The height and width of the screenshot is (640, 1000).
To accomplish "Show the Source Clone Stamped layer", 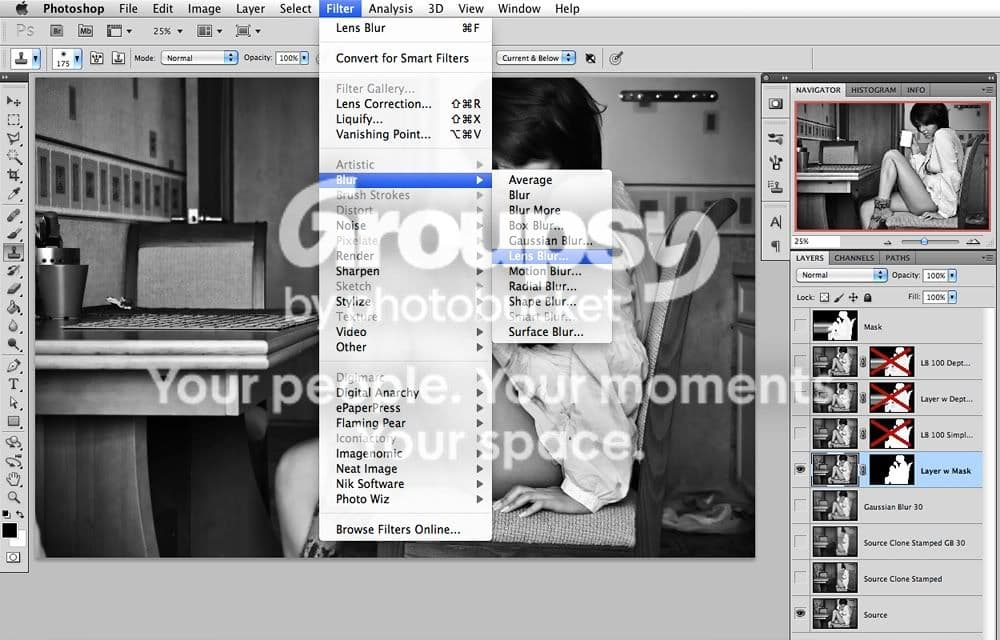I will click(800, 578).
